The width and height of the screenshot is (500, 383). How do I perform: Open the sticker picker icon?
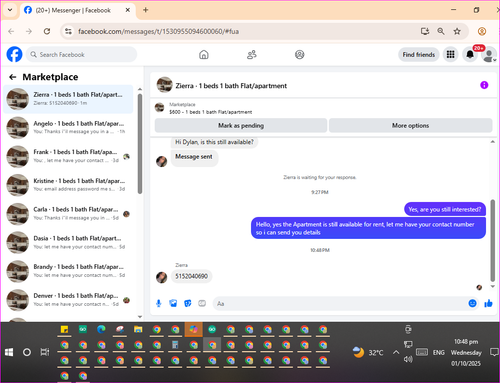point(188,303)
